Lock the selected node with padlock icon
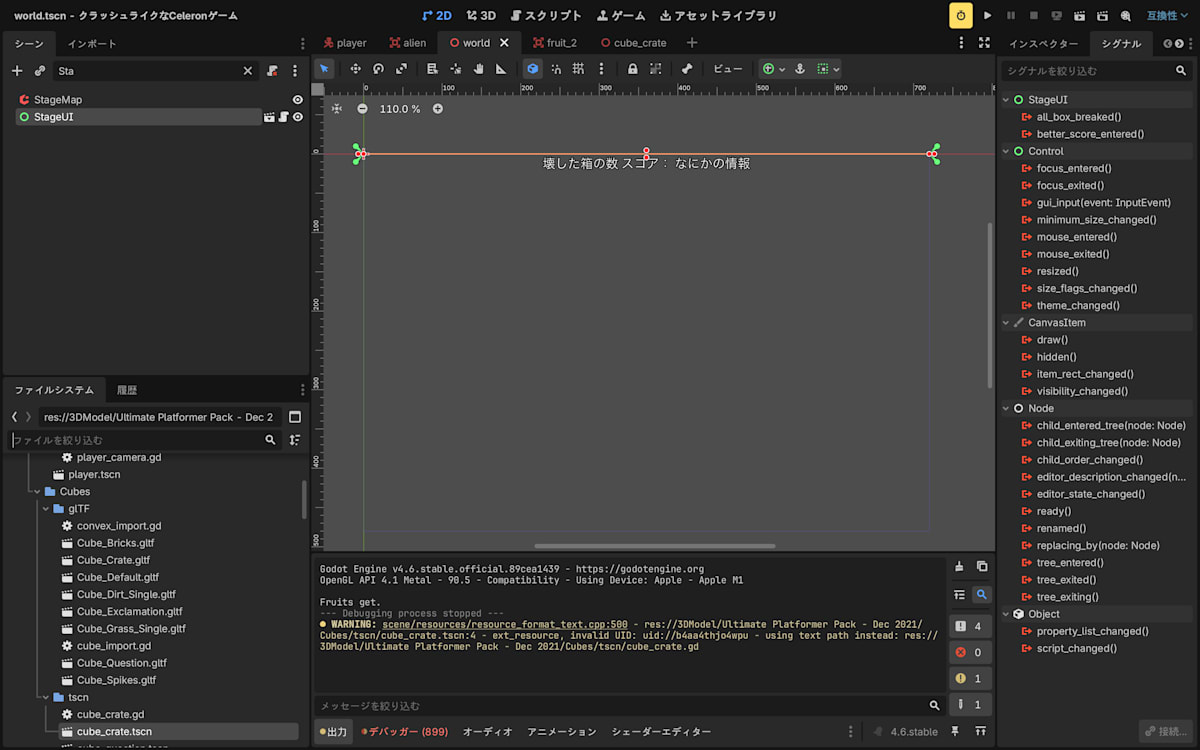Viewport: 1200px width, 750px height. (632, 69)
